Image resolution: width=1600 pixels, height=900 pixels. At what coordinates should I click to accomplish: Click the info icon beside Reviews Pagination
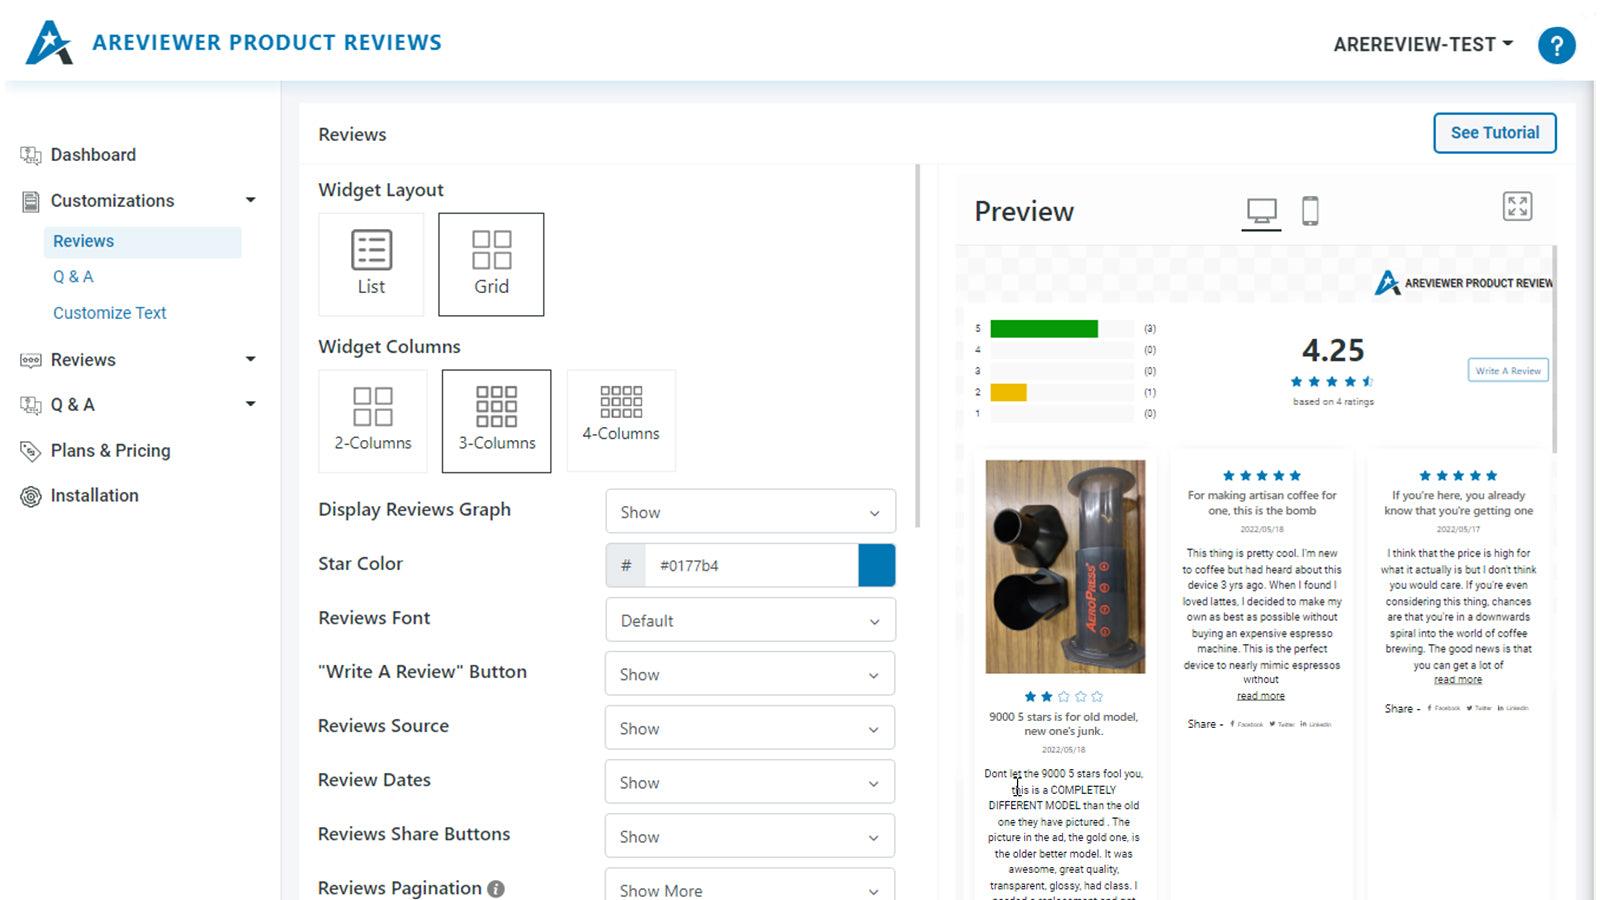[x=497, y=886]
